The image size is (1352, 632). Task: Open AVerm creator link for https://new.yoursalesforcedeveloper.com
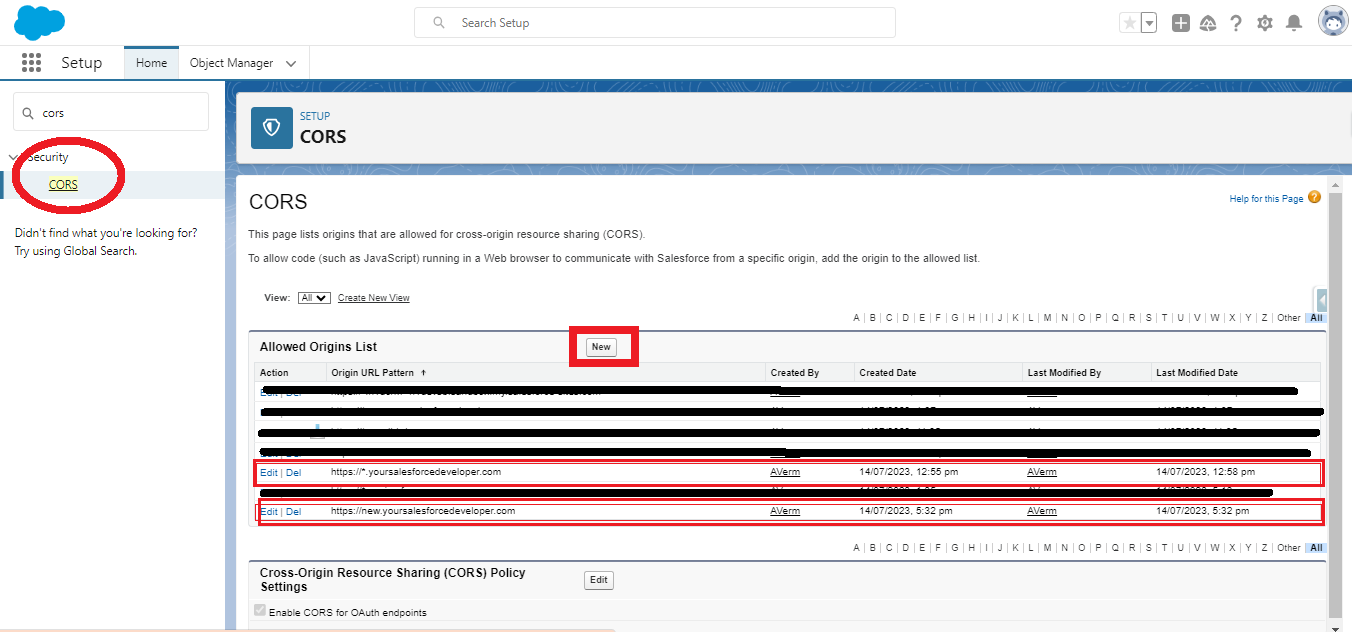coord(785,511)
